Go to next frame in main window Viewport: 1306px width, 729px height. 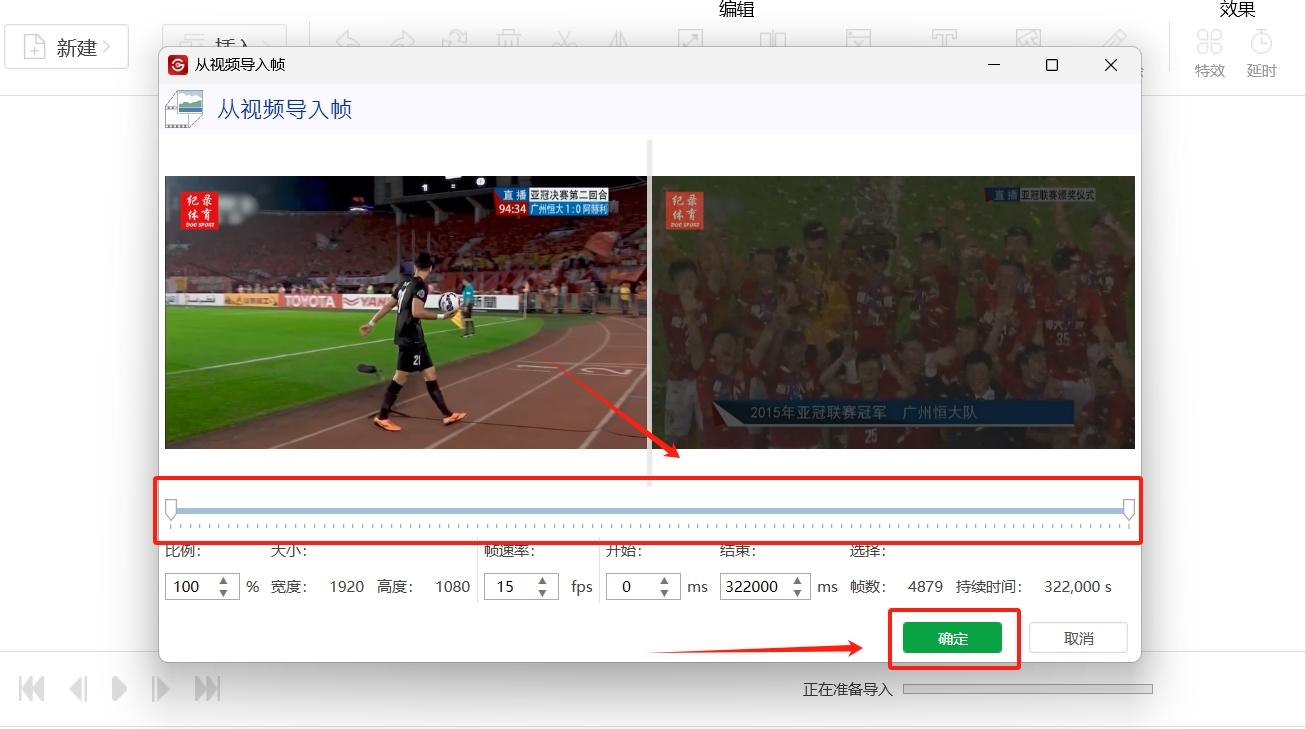(160, 688)
